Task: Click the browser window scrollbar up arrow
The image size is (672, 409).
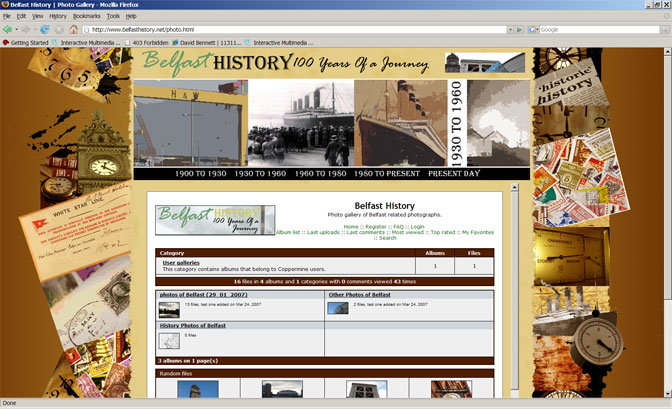Action: pyautogui.click(x=668, y=51)
